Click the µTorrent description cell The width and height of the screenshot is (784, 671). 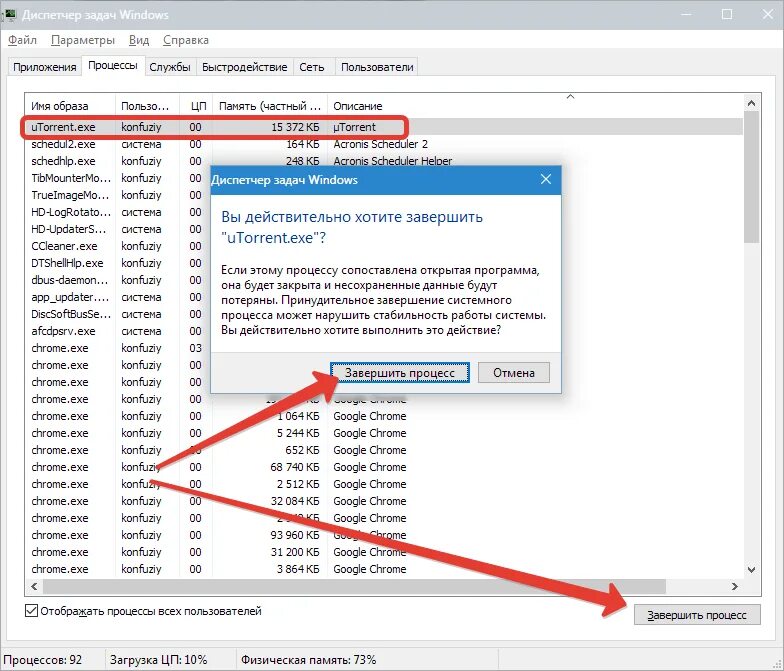354,127
